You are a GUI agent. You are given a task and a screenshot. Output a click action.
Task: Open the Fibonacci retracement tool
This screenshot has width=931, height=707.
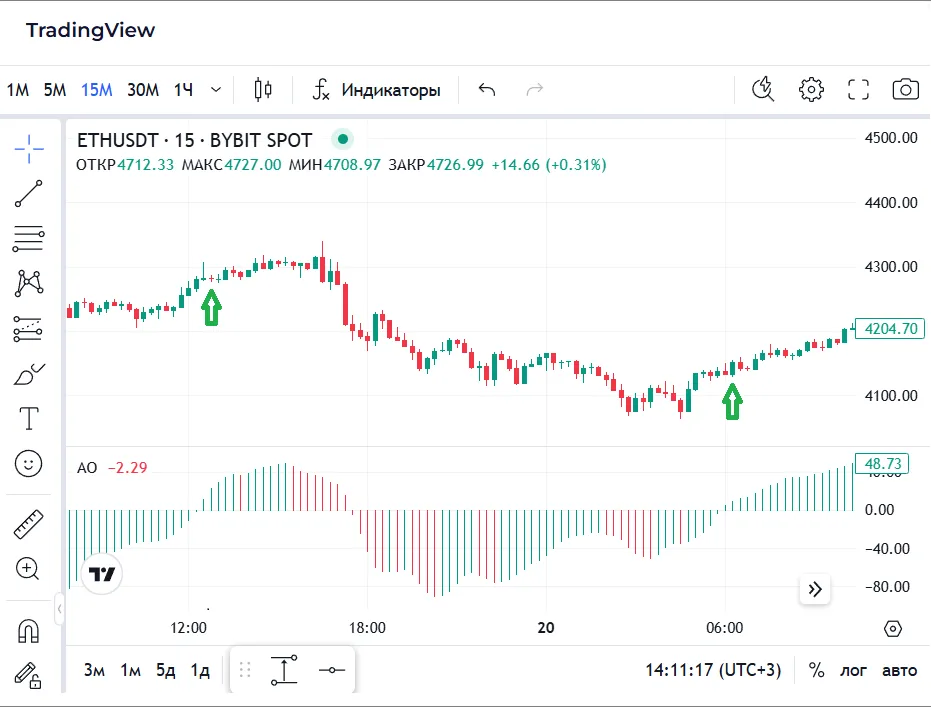click(29, 239)
